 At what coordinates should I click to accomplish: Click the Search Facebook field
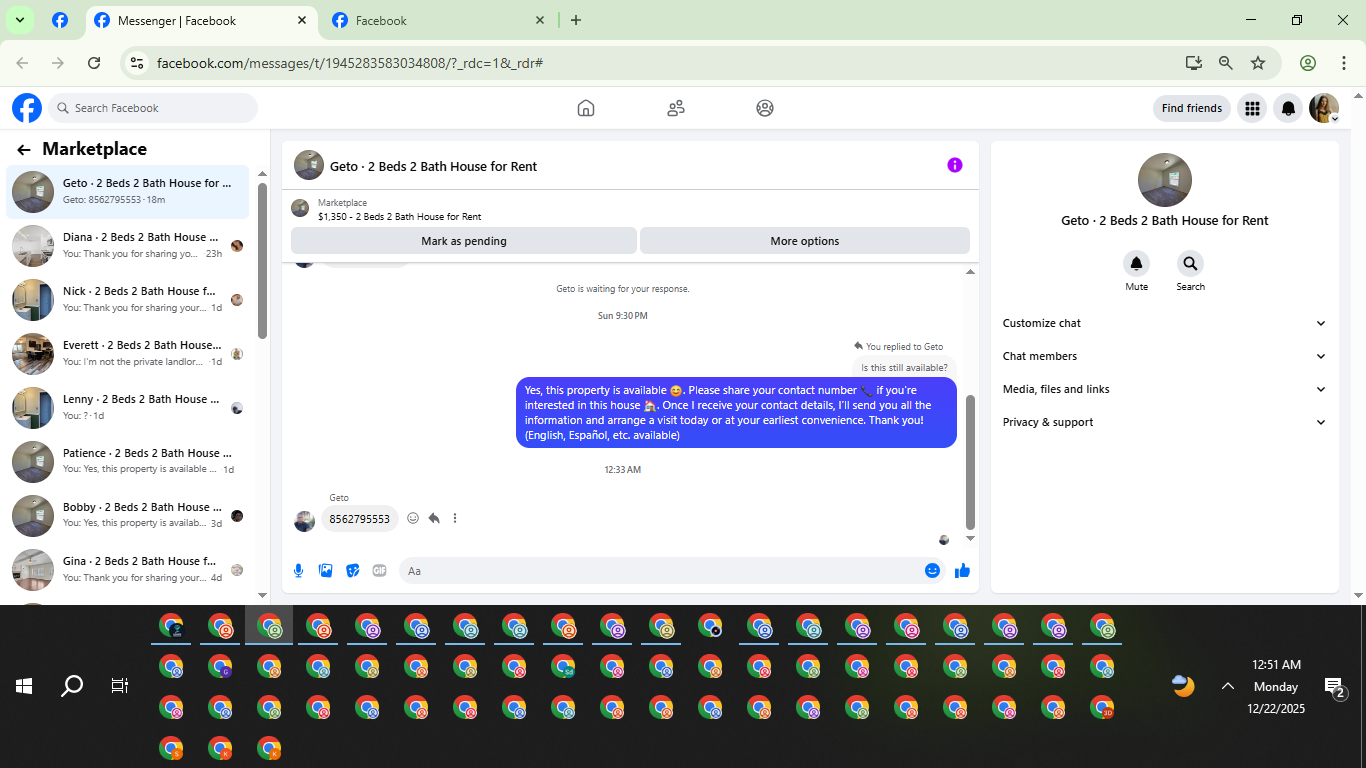(153, 108)
